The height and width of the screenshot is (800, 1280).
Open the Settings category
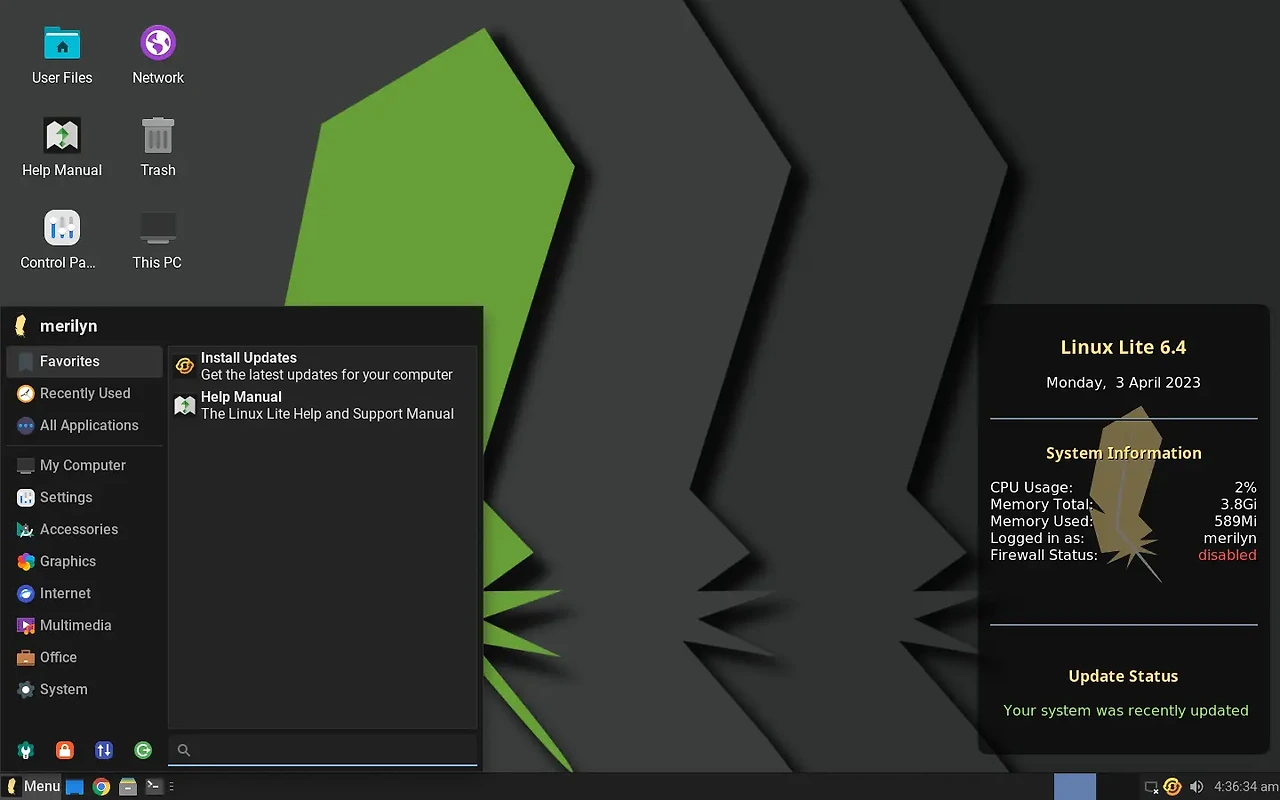coord(84,497)
